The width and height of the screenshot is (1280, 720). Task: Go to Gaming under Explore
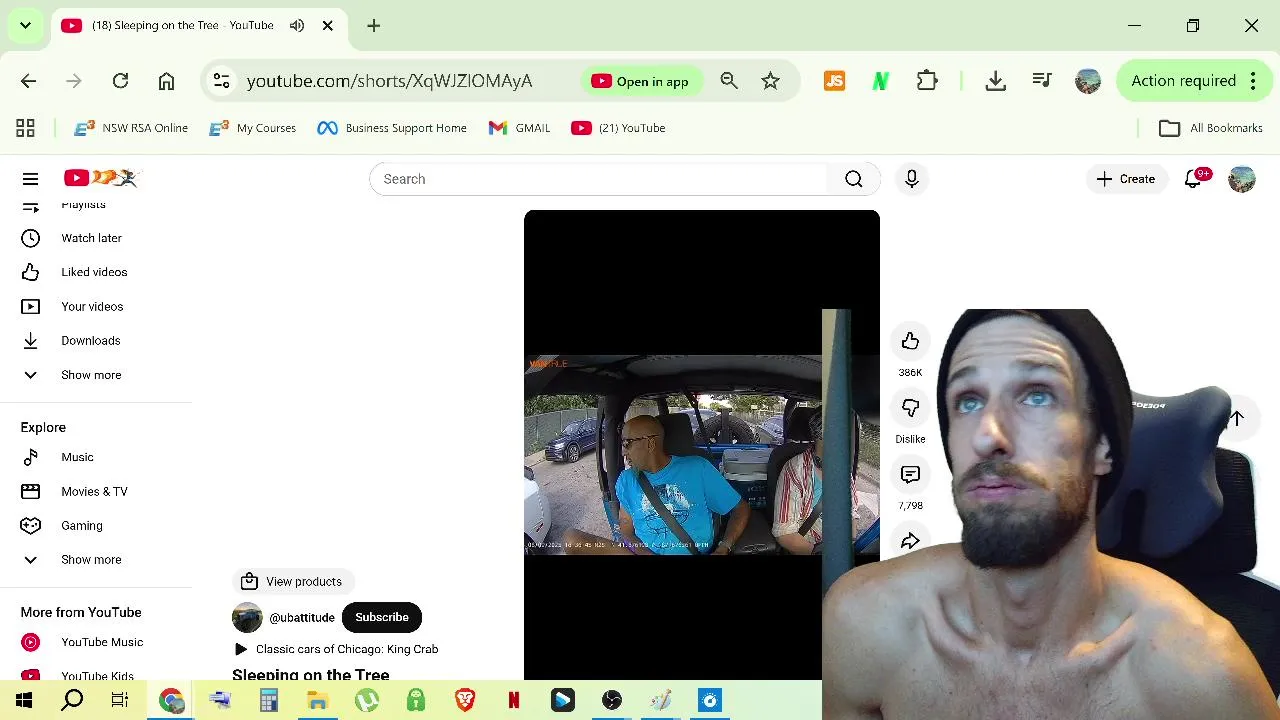point(82,526)
